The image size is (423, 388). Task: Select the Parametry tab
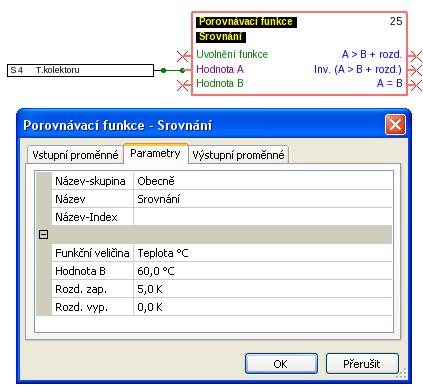(156, 153)
